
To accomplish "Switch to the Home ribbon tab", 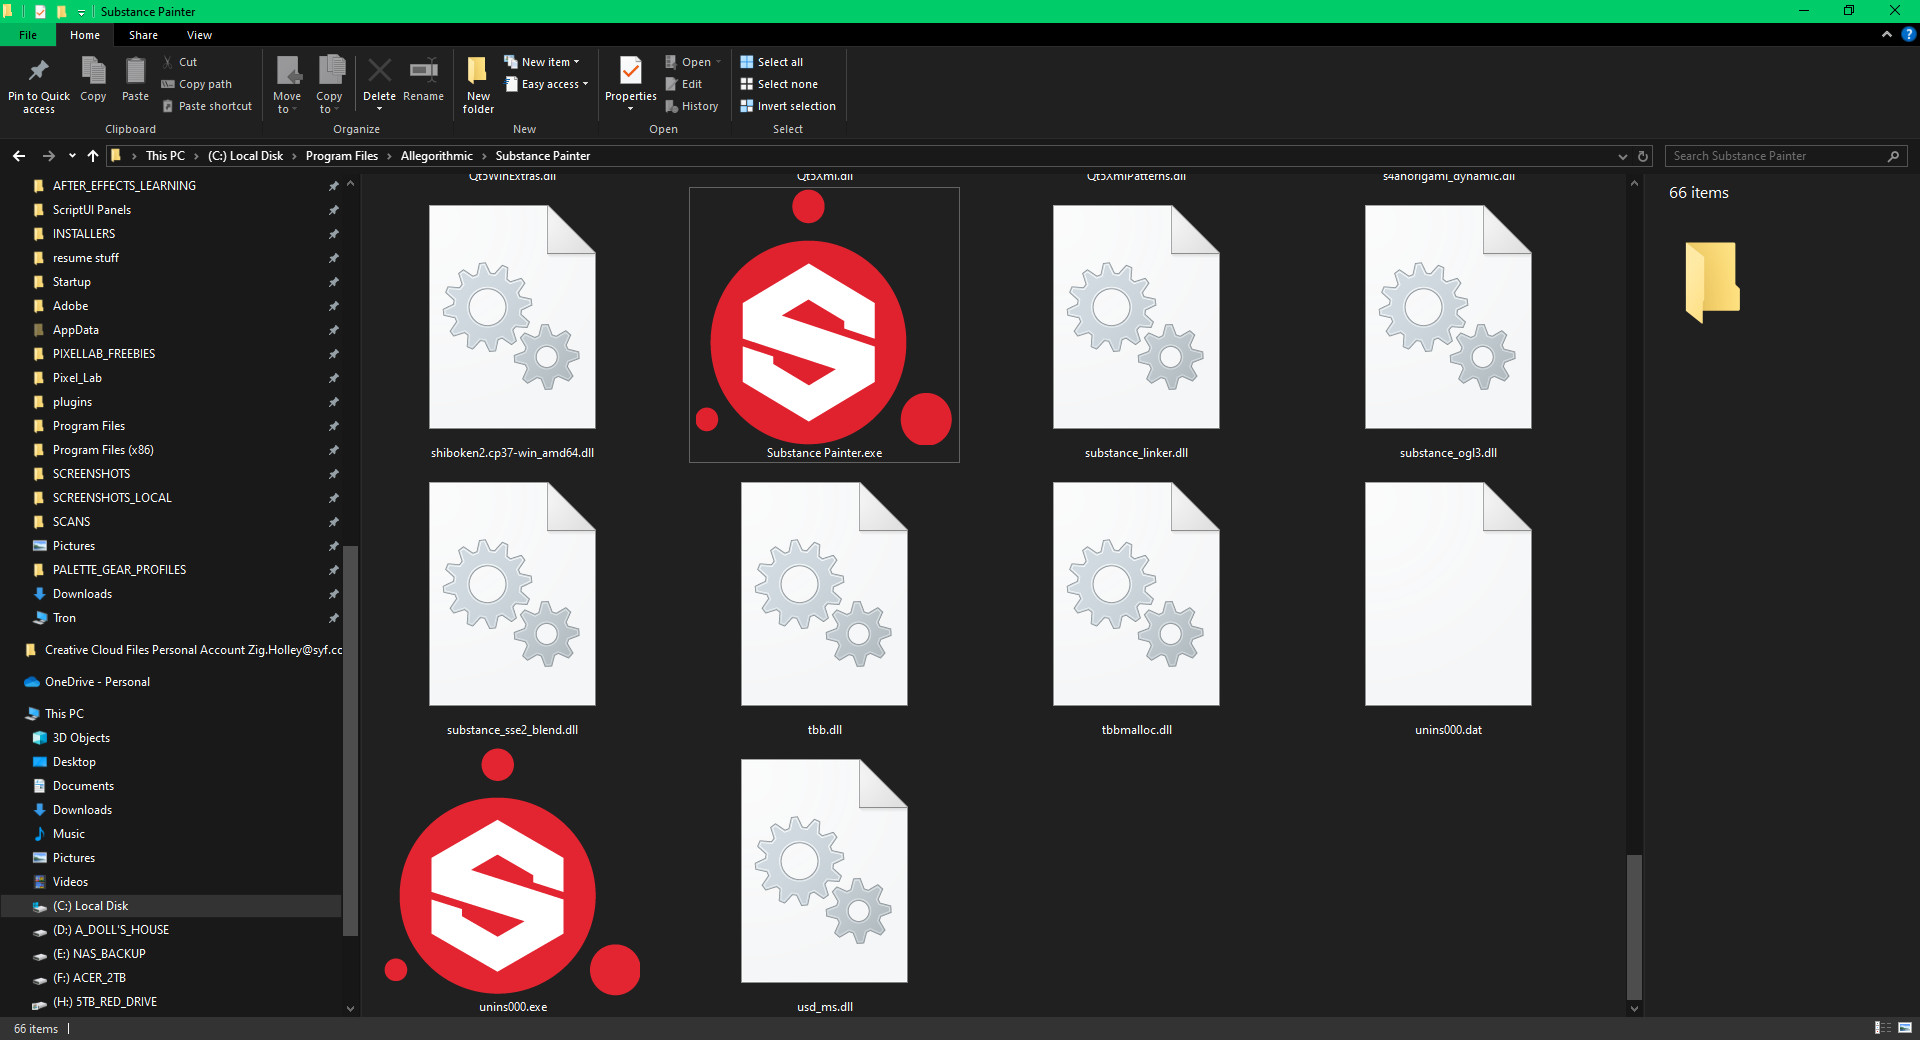I will point(85,35).
